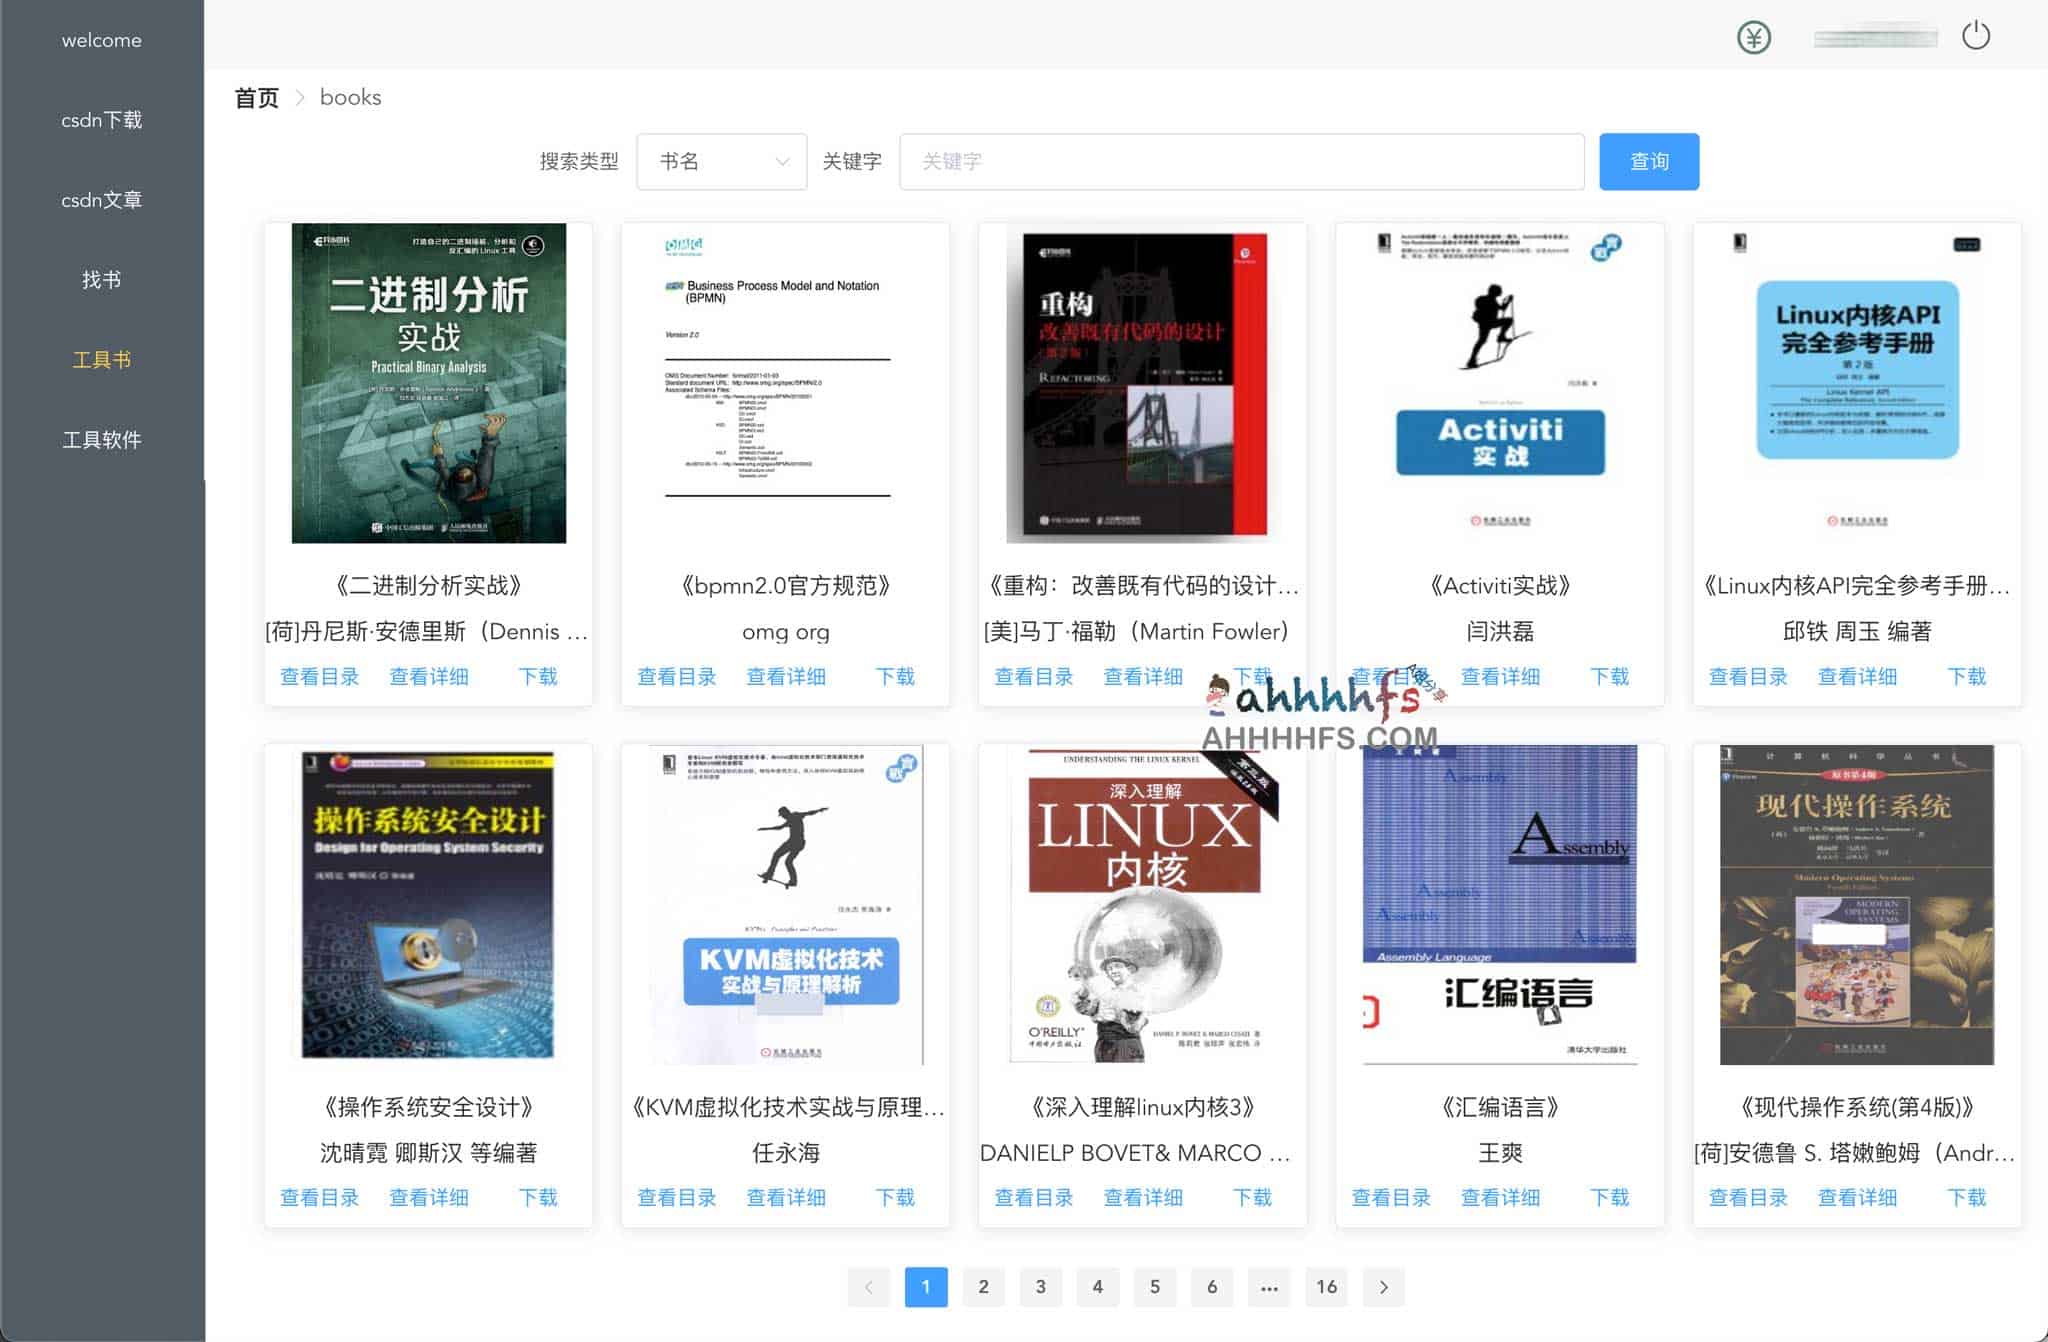Click the welcome sidebar entry
The width and height of the screenshot is (2048, 1342).
tap(102, 40)
